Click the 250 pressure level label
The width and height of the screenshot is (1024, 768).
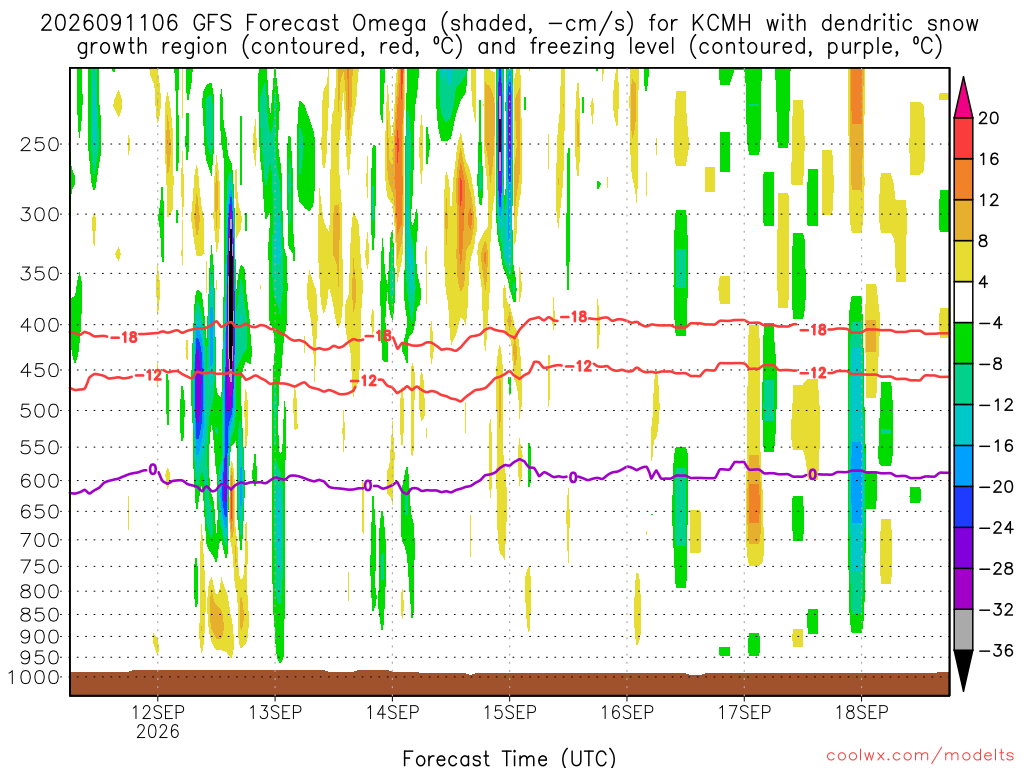(x=40, y=144)
